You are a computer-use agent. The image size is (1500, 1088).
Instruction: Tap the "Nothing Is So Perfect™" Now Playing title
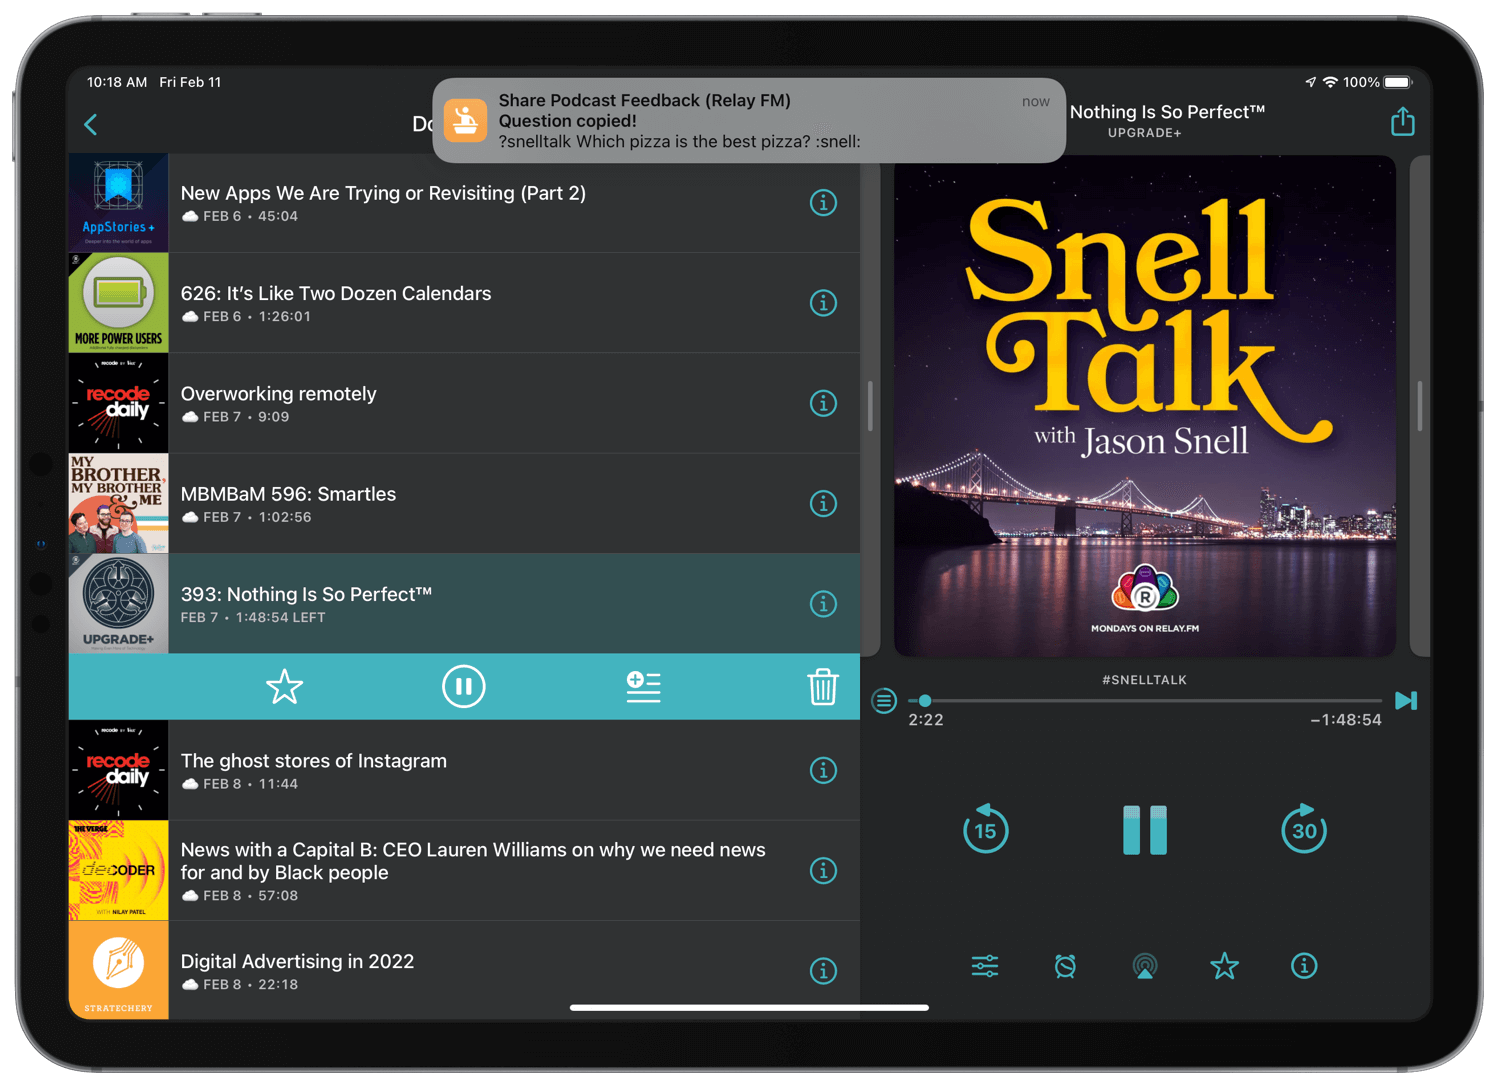click(1168, 112)
